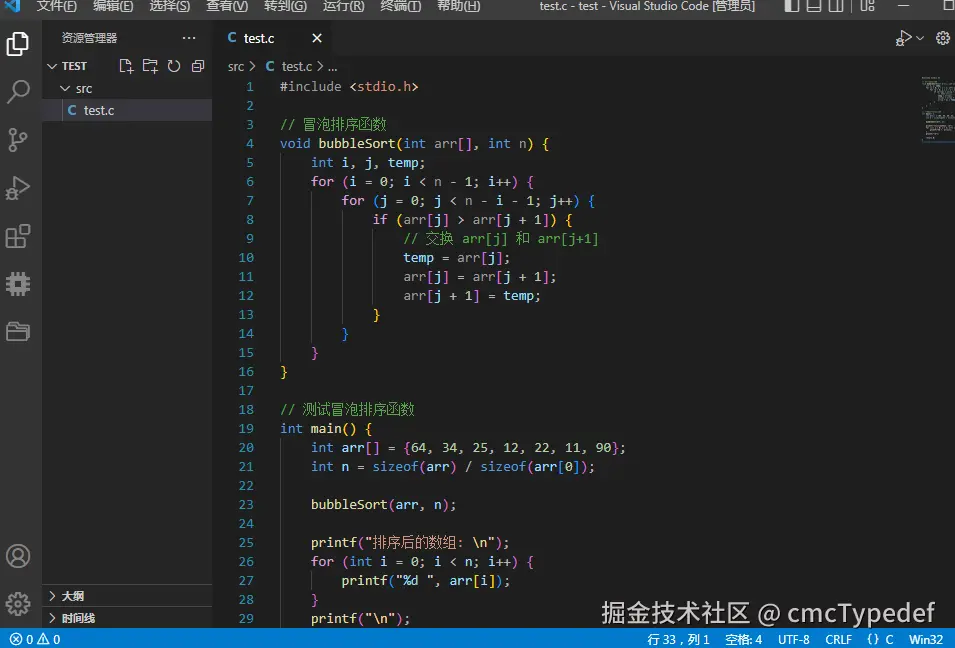Change line ending via CRLF
Screen dimensions: 955x648
838,639
